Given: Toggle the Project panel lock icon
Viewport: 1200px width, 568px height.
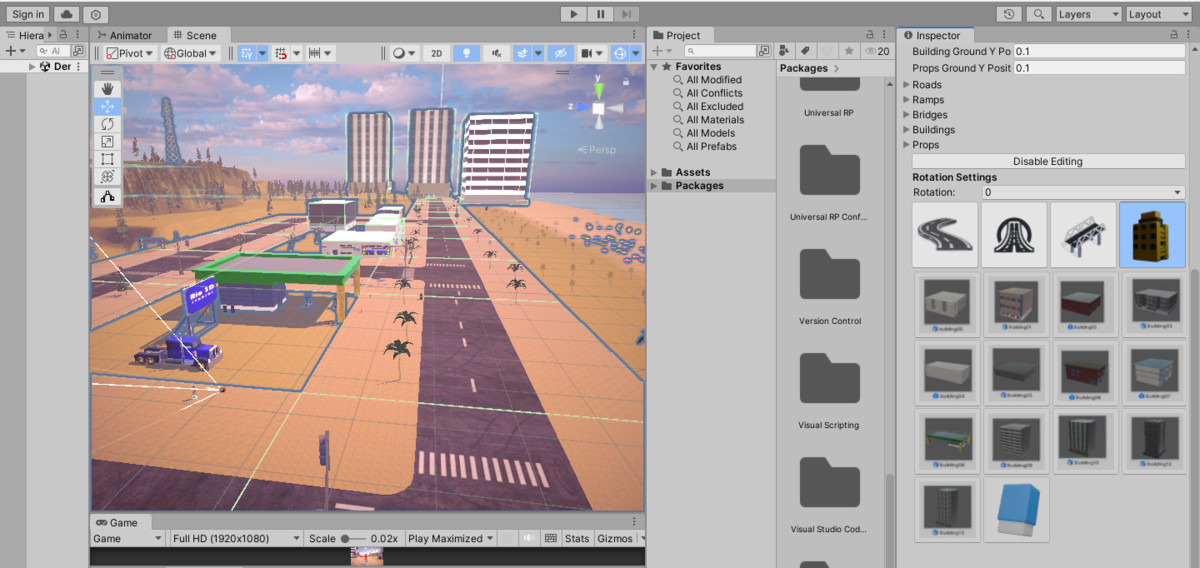Looking at the screenshot, I should point(869,35).
